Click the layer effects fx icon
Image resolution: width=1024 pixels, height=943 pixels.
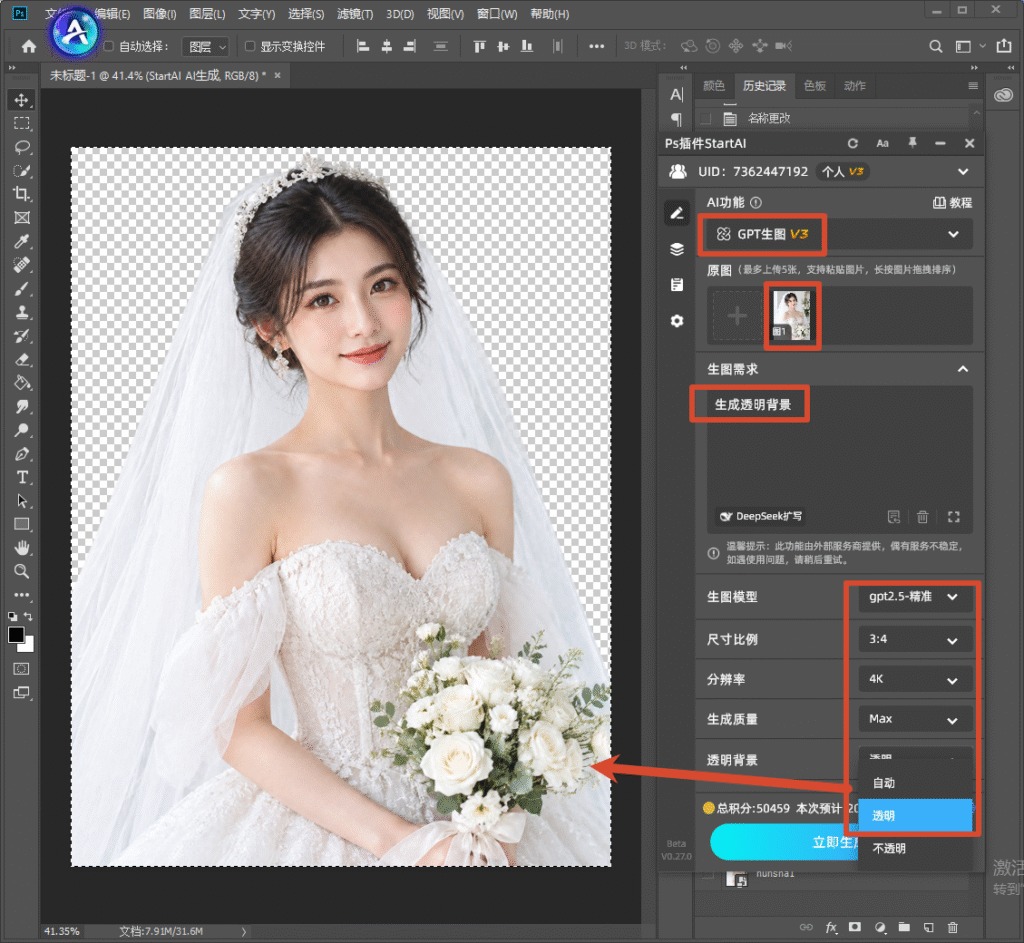(x=831, y=927)
